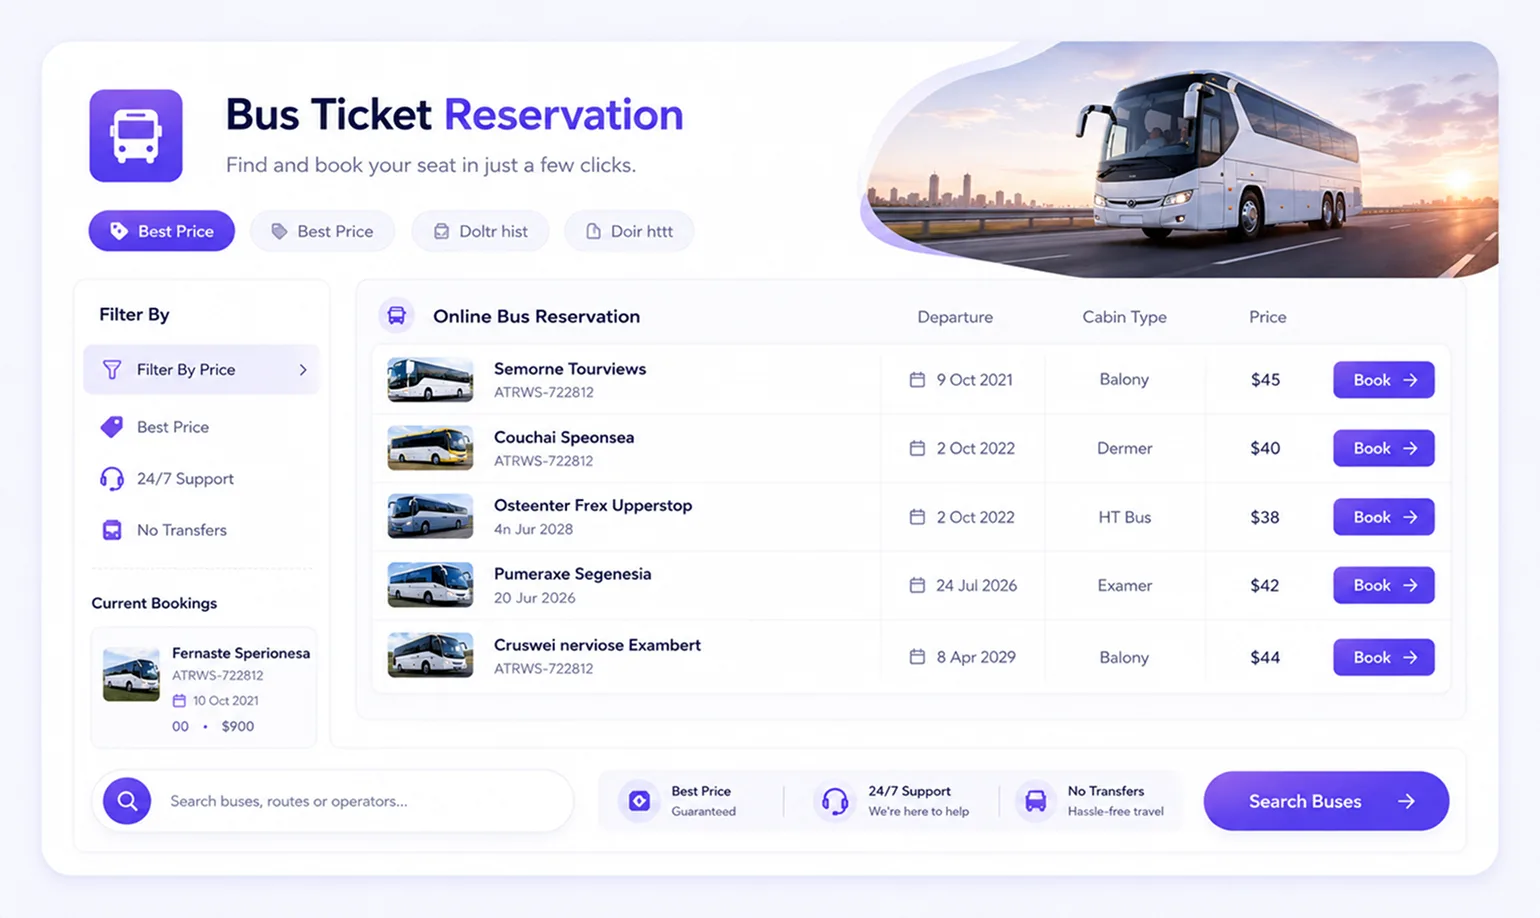Book the Pumeraxe Segenesia bus for $42
Viewport: 1540px width, 918px height.
pyautogui.click(x=1384, y=585)
